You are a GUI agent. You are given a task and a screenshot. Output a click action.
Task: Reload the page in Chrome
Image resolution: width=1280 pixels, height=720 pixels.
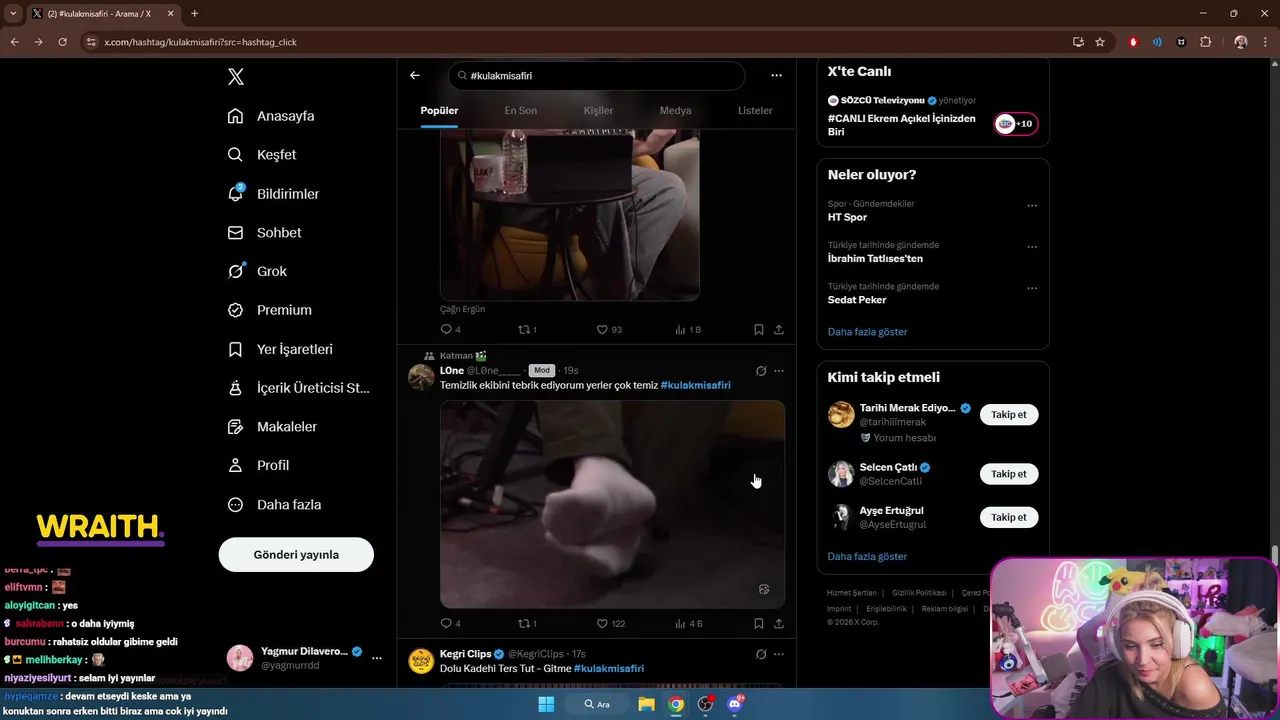pyautogui.click(x=62, y=42)
